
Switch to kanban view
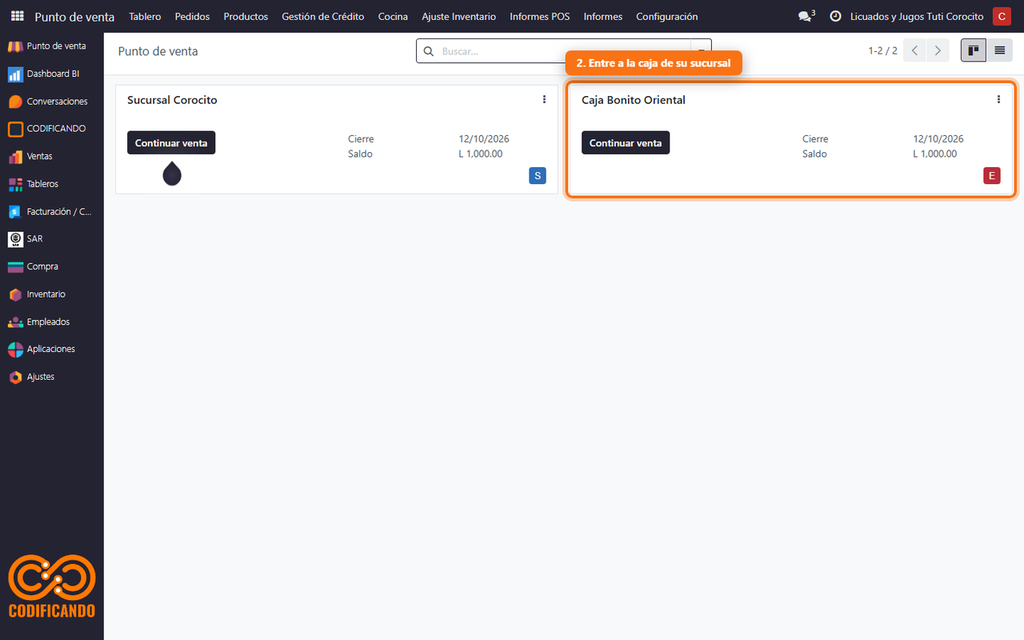(973, 50)
